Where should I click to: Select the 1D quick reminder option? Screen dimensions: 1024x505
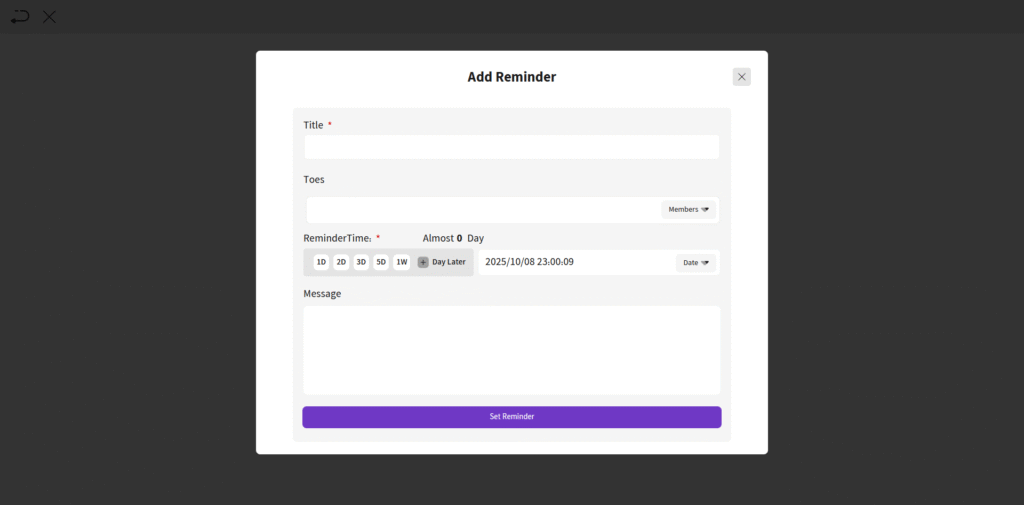pyautogui.click(x=321, y=262)
